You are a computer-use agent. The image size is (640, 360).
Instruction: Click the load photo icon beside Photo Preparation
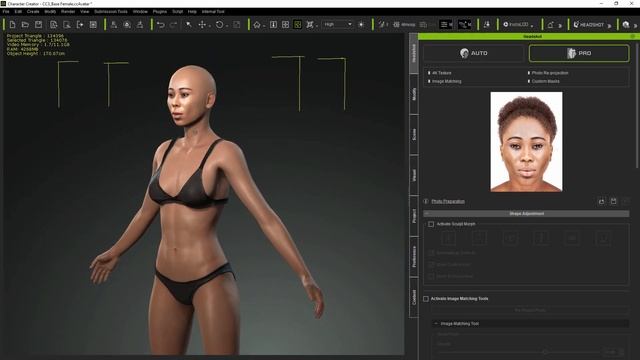point(601,201)
